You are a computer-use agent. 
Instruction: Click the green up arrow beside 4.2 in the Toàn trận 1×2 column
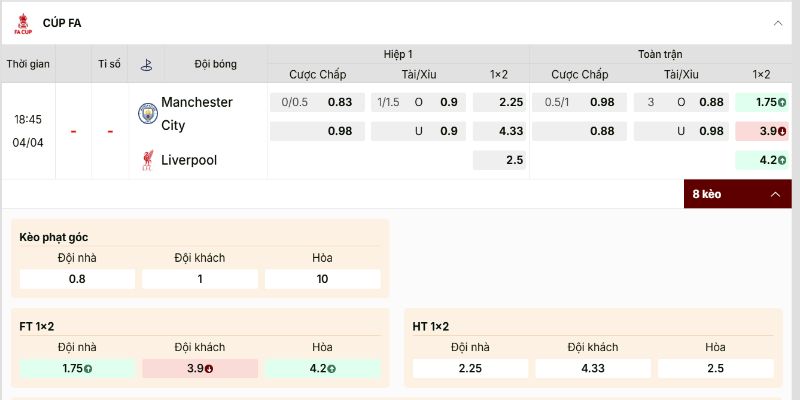pyautogui.click(x=781, y=160)
